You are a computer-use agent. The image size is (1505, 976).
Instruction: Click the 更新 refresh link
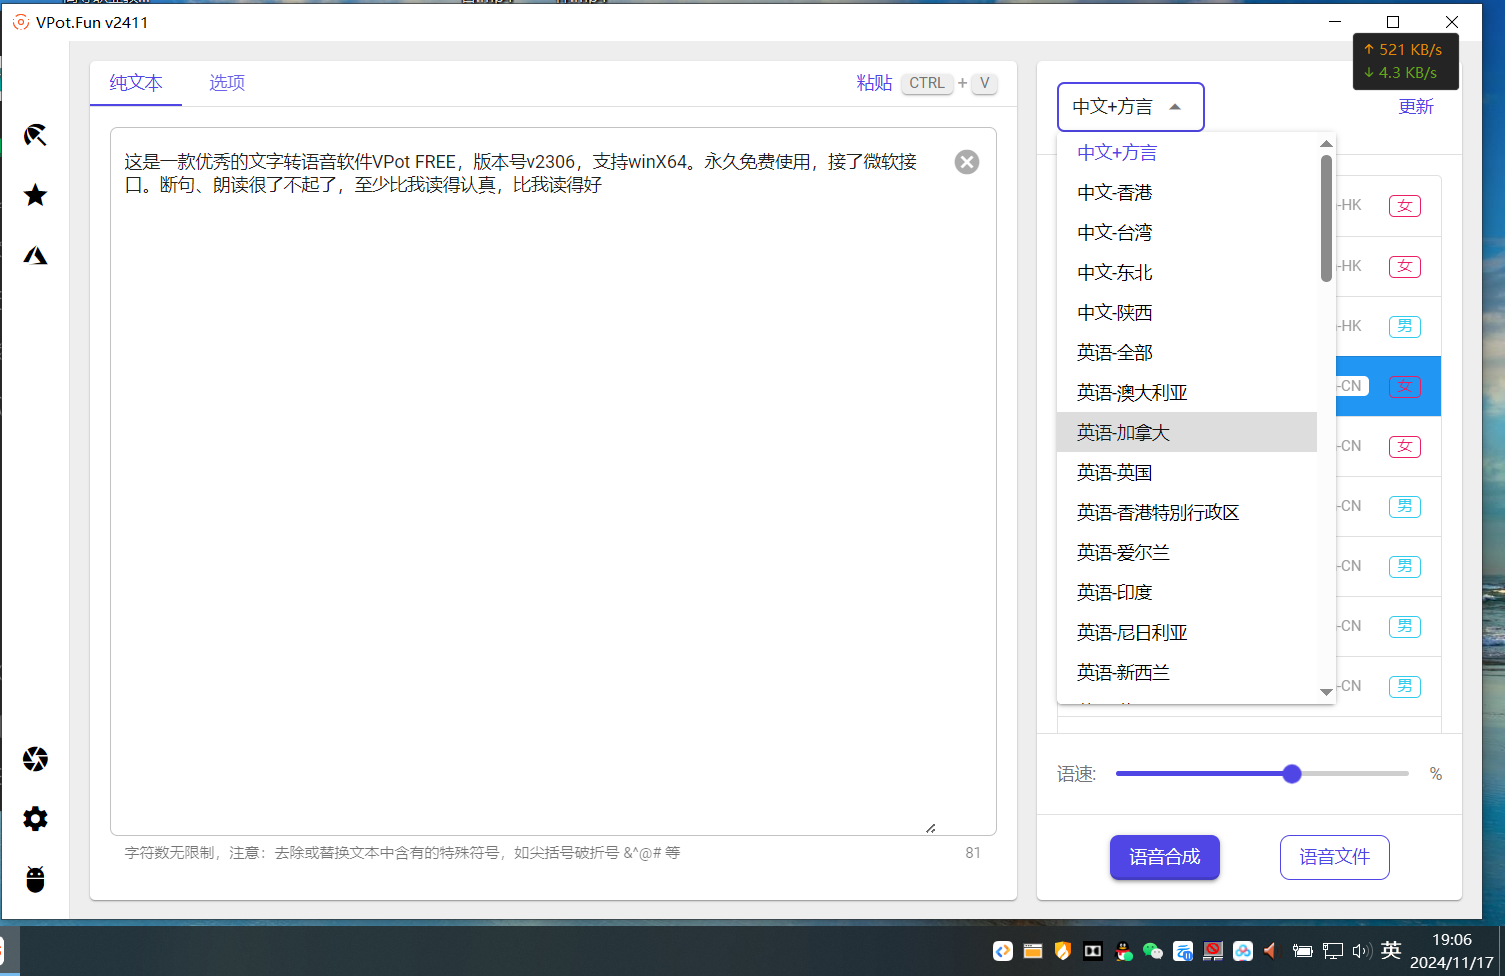point(1416,106)
